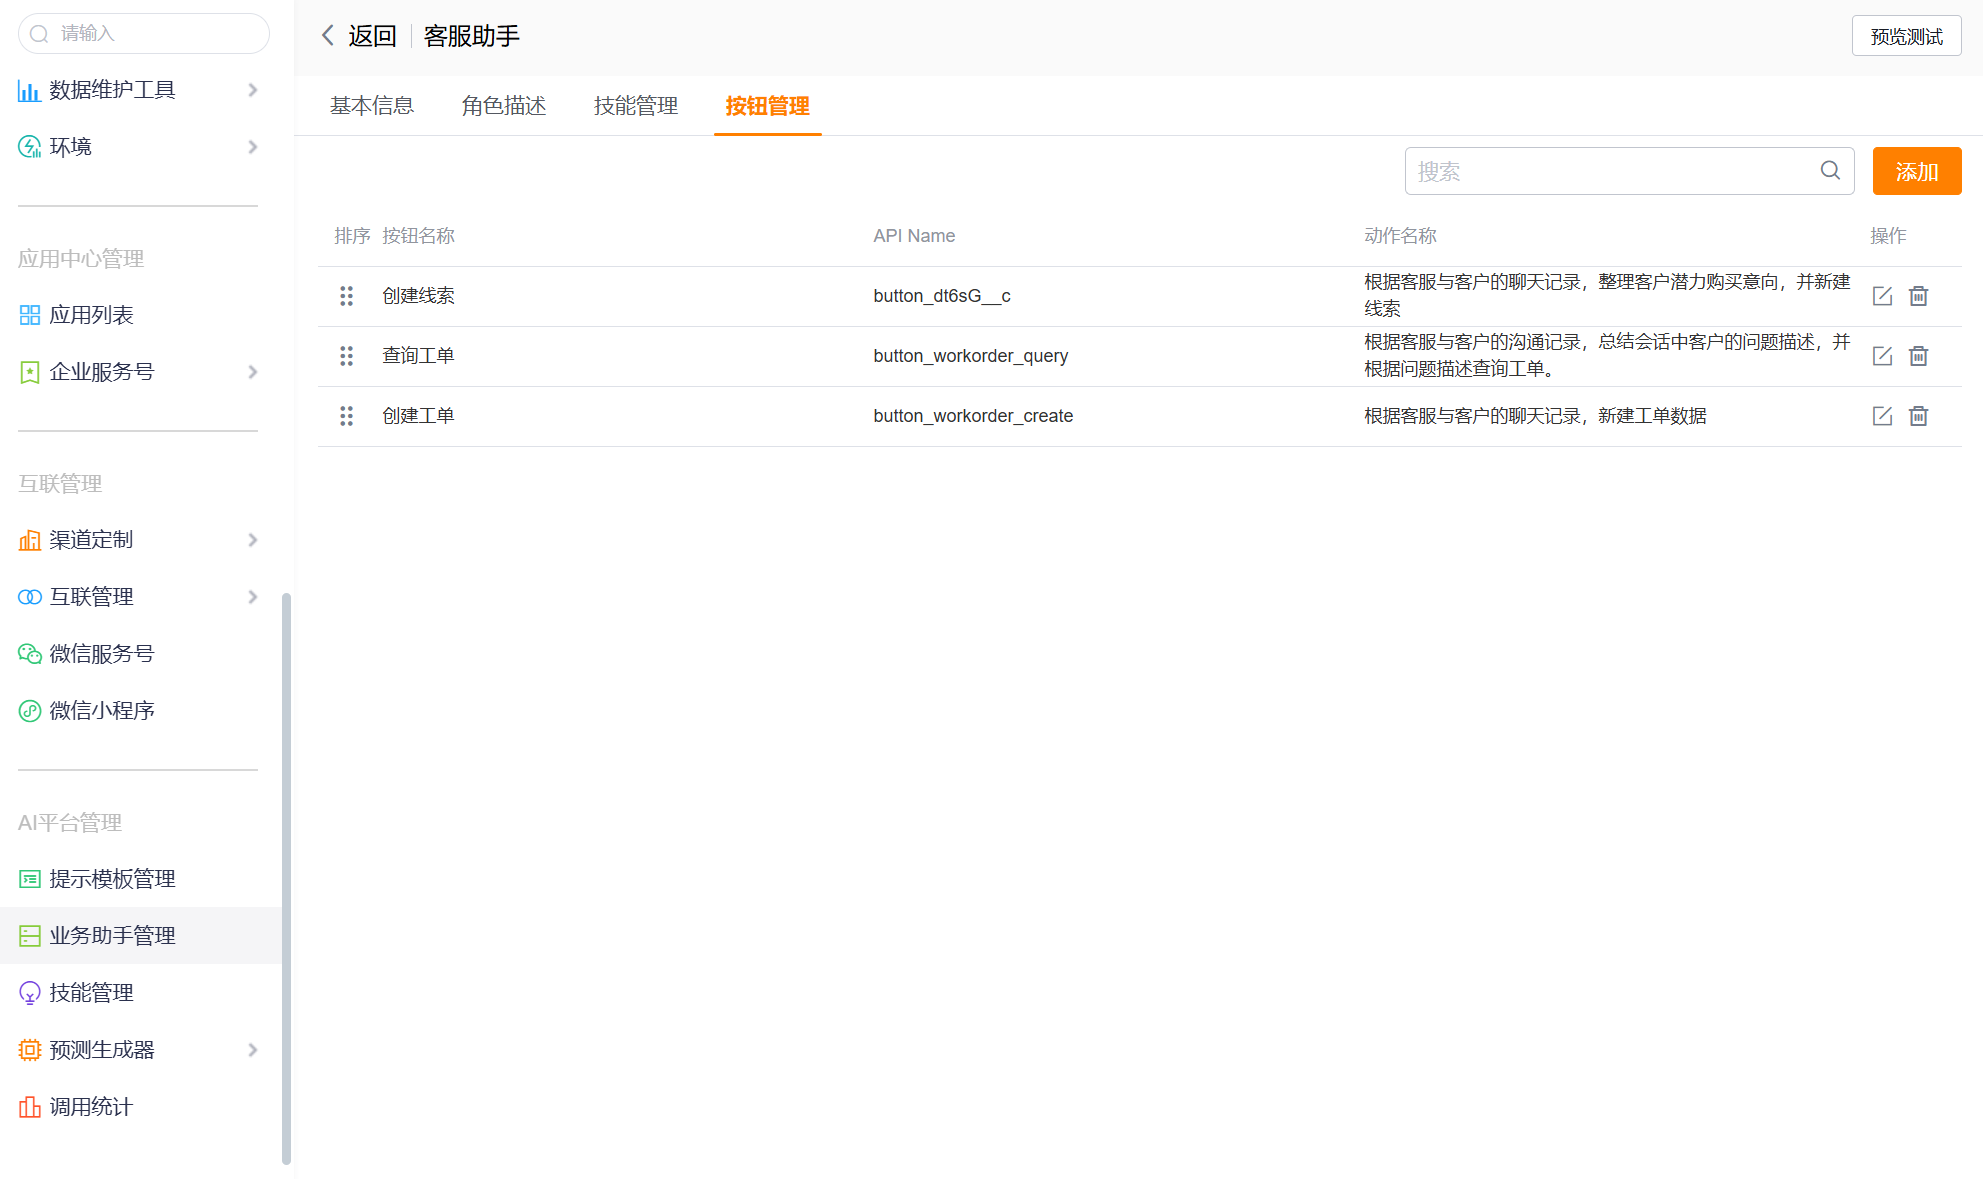Screen dimensions: 1983x1179
Task: Expand 渠道定制 submenu chevron
Action: click(253, 540)
